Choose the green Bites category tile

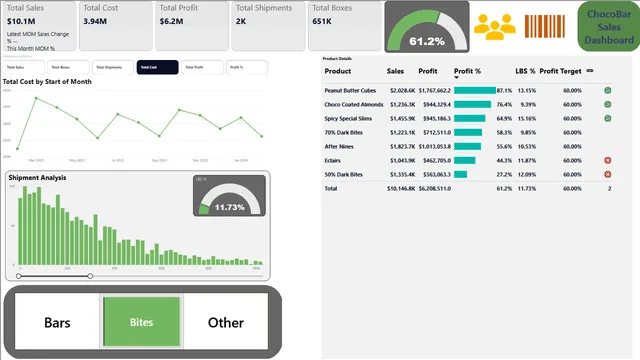[141, 322]
